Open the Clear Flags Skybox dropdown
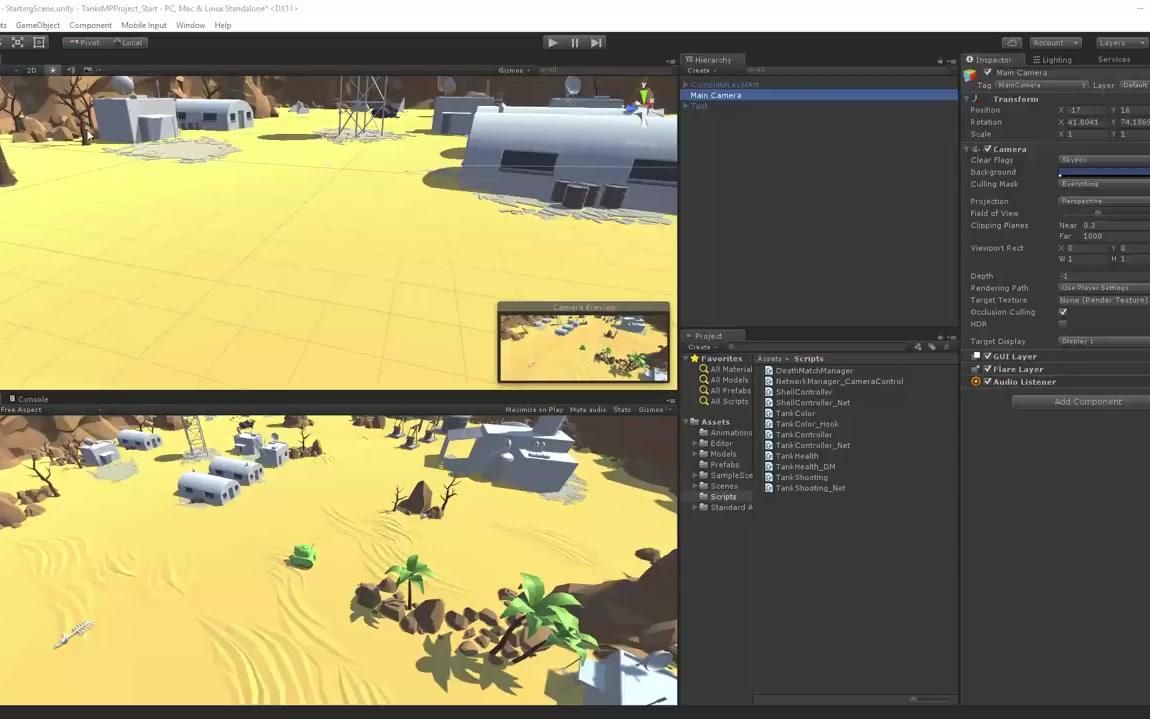This screenshot has width=1150, height=719. pyautogui.click(x=1104, y=160)
